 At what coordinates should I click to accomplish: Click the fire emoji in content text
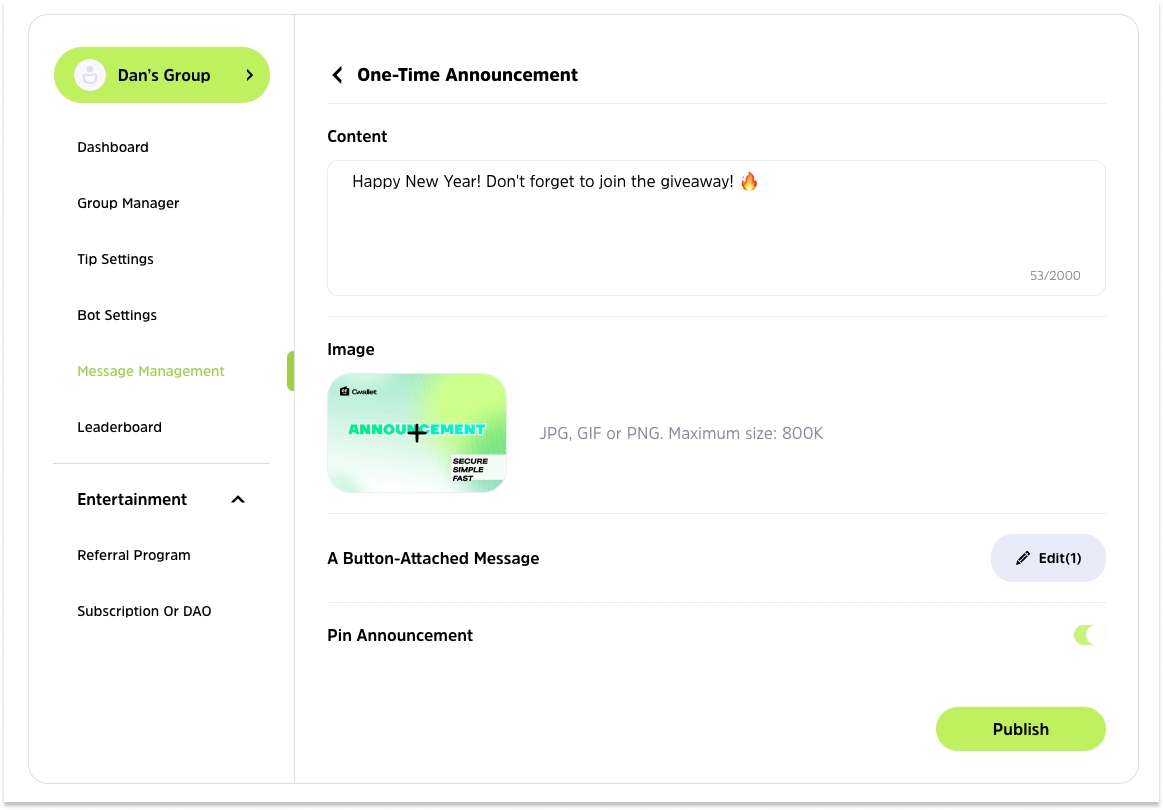point(749,182)
